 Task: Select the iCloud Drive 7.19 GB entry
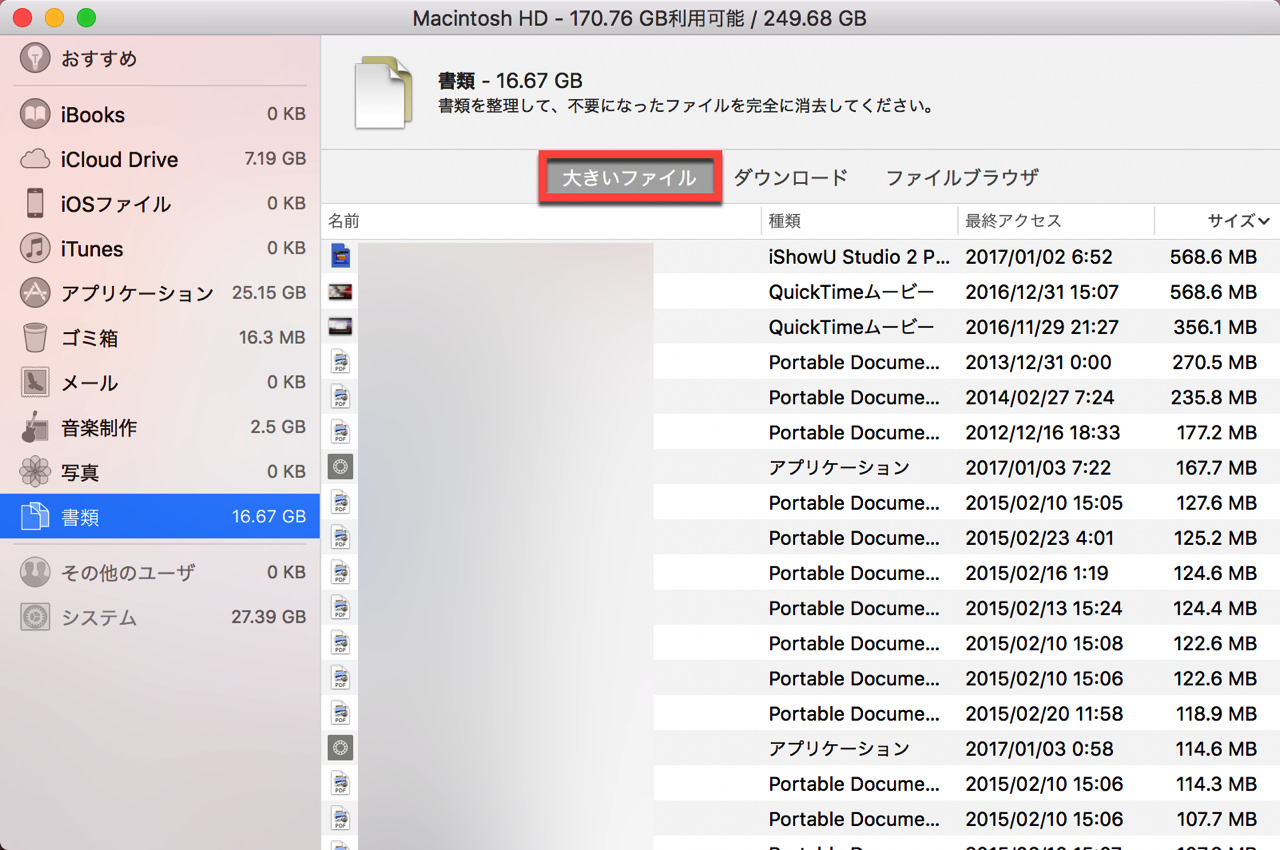160,159
